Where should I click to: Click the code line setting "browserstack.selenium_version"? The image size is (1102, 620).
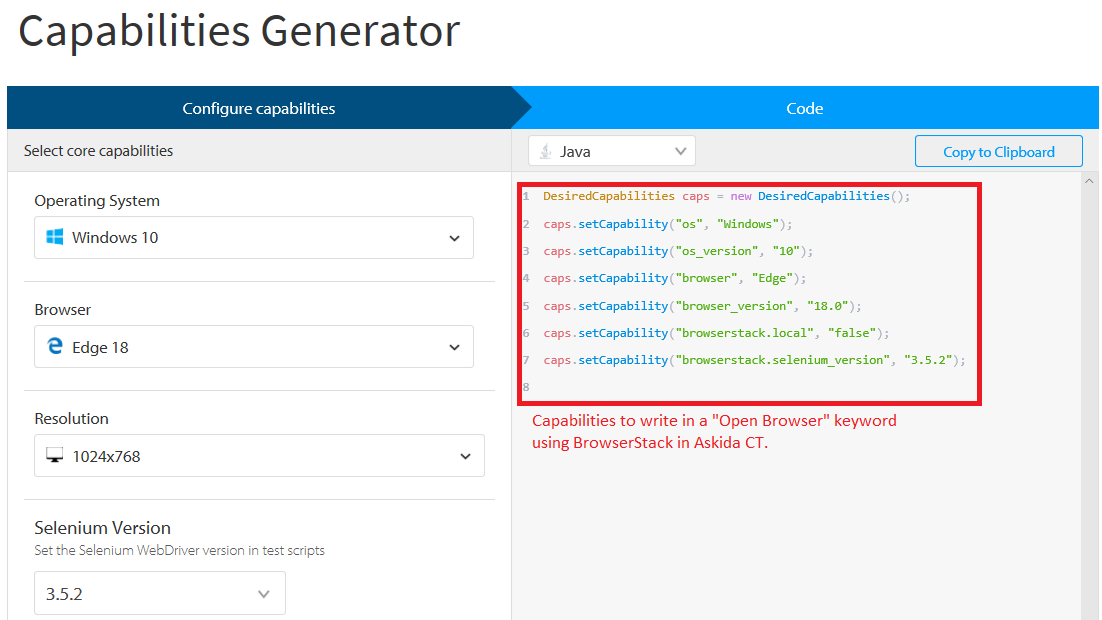tap(754, 360)
